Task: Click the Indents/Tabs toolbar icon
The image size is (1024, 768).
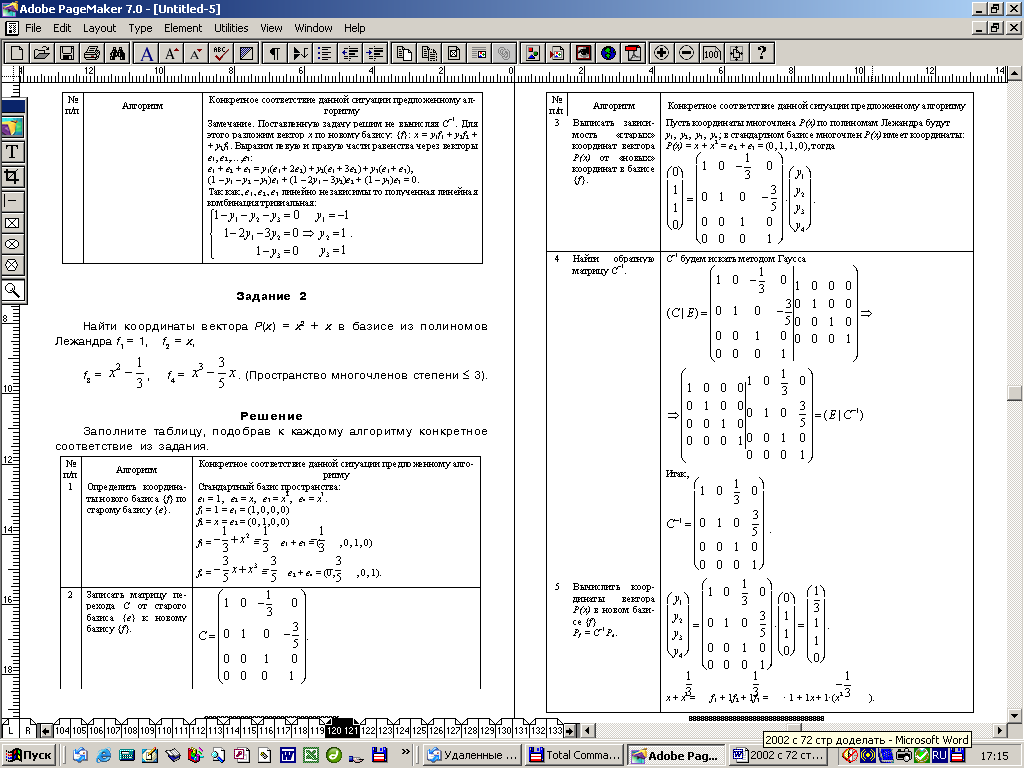Action: 300,53
